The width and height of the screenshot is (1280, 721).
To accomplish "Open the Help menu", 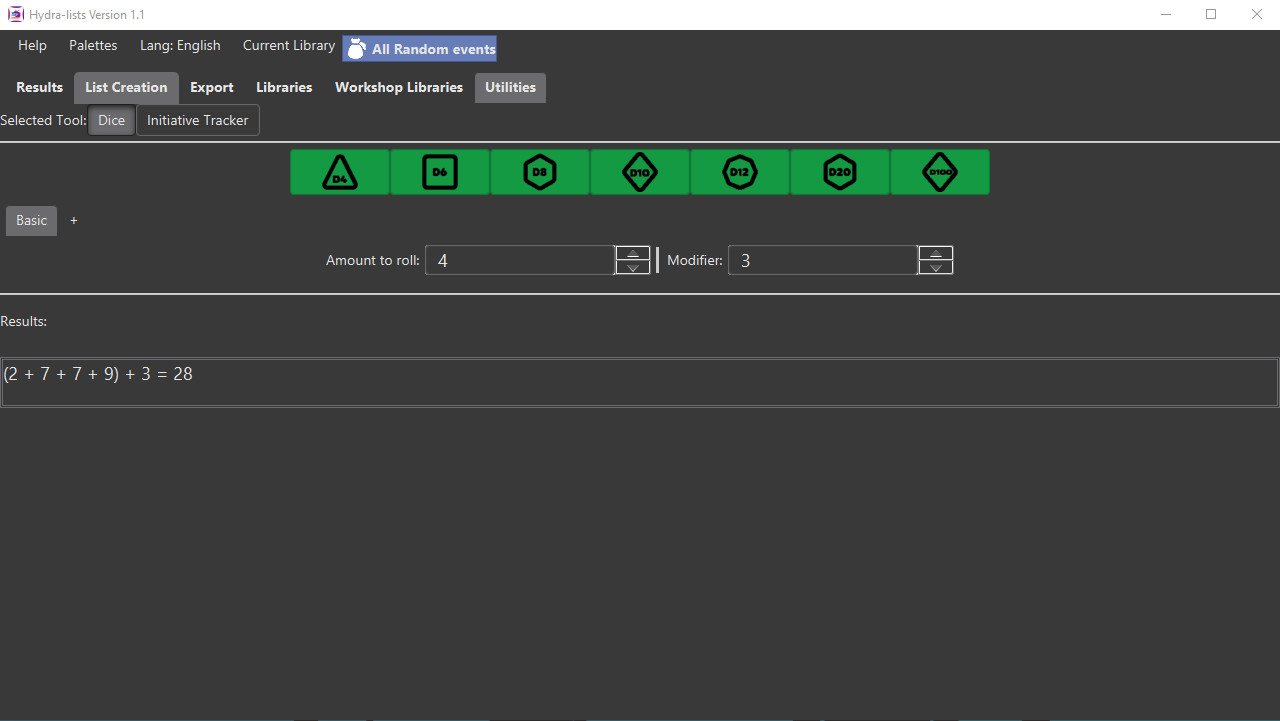I will point(31,45).
